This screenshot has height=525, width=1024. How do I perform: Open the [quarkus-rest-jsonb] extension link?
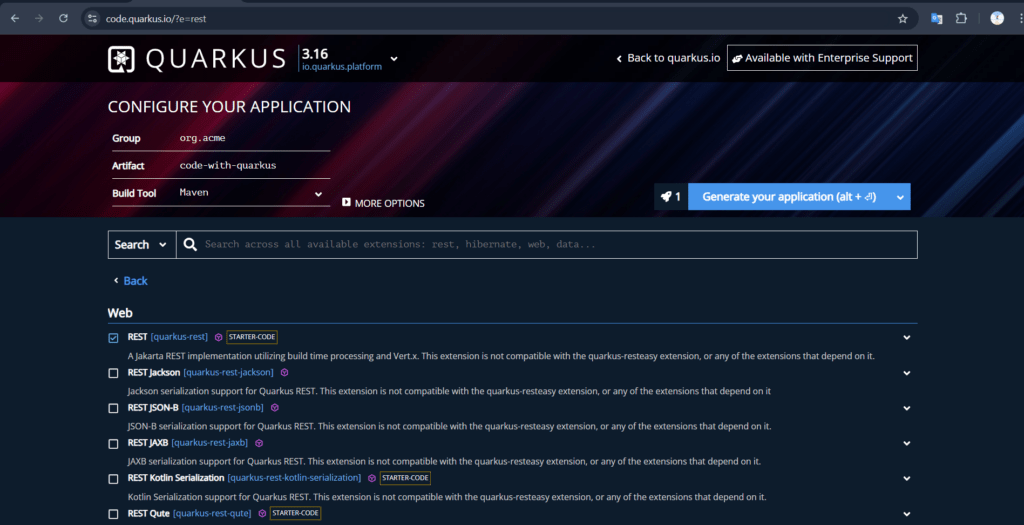click(223, 407)
